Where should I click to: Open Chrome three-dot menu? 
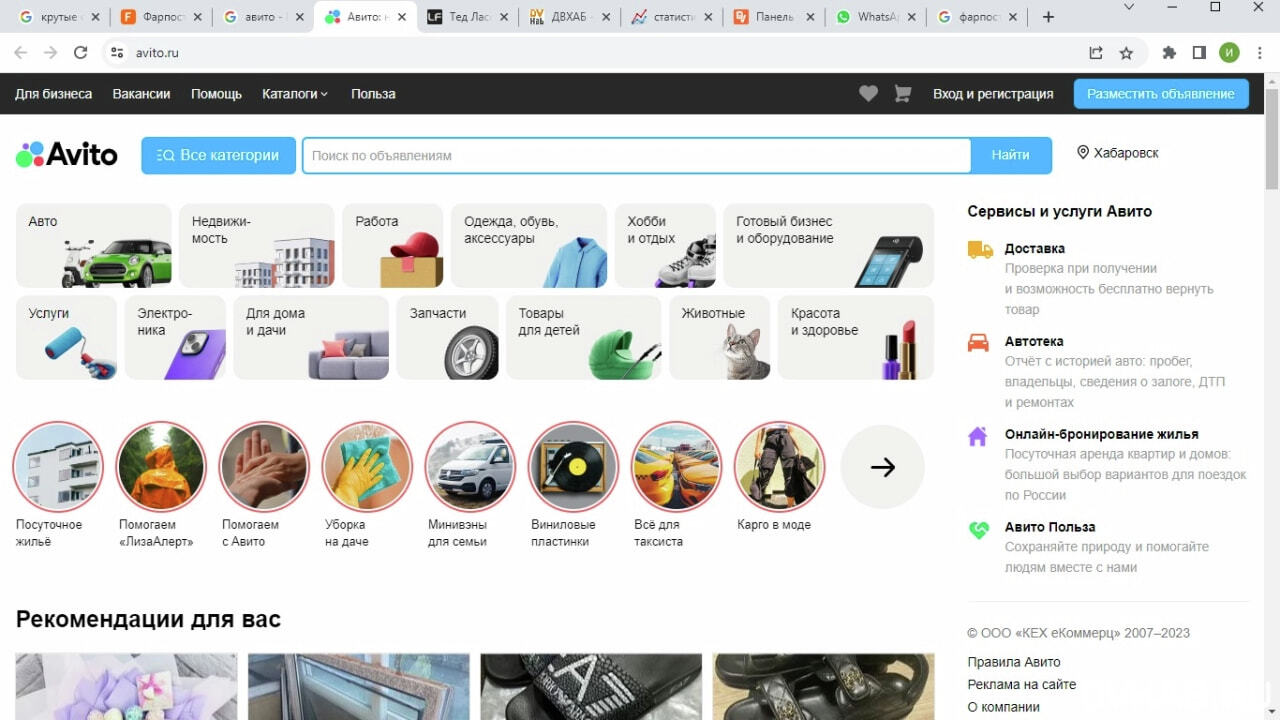[x=1258, y=53]
